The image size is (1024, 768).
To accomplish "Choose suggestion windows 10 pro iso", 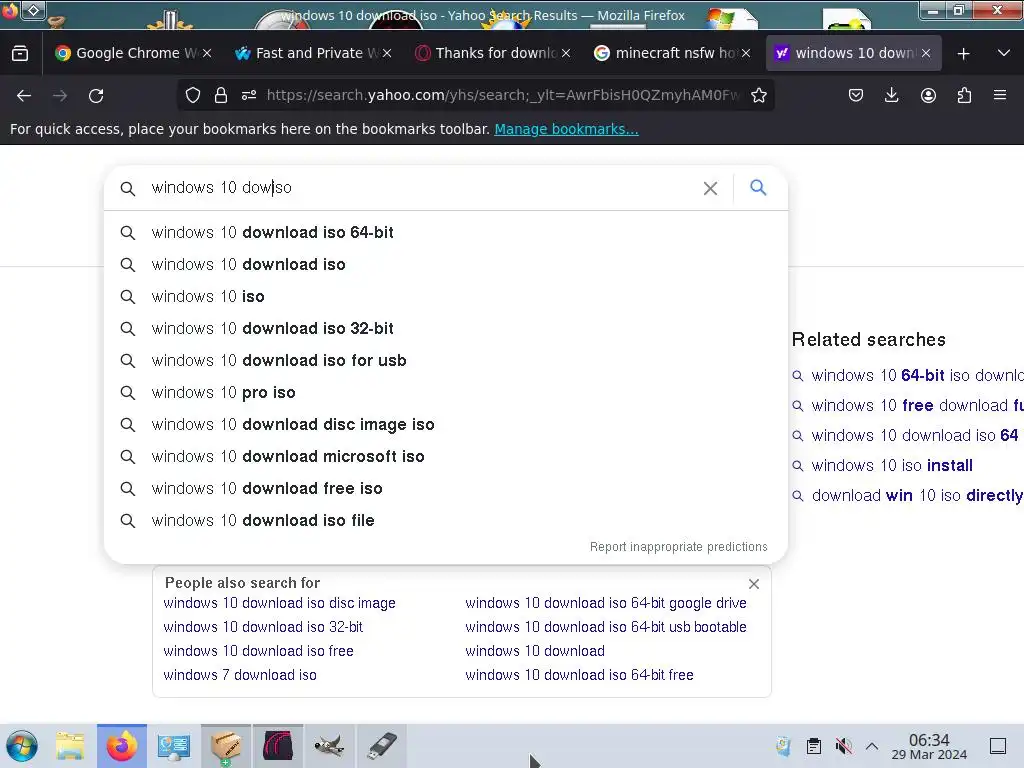I will tap(446, 392).
